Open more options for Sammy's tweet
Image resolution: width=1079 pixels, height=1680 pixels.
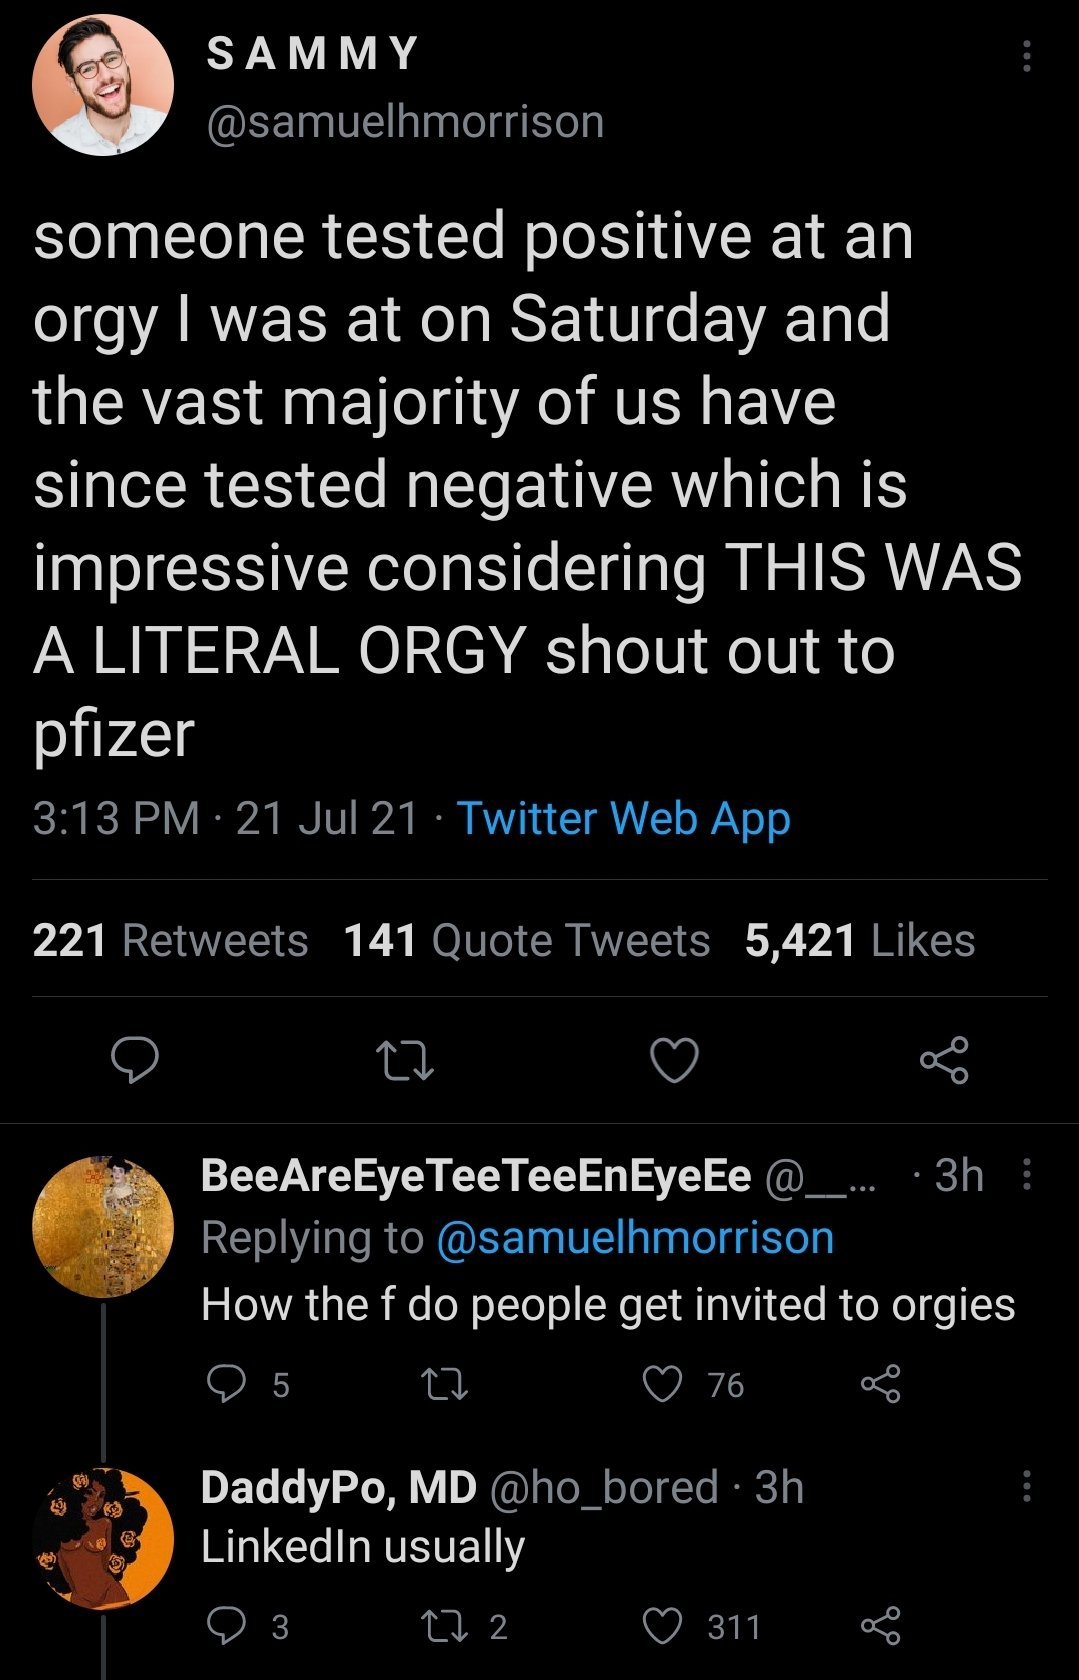click(1026, 56)
